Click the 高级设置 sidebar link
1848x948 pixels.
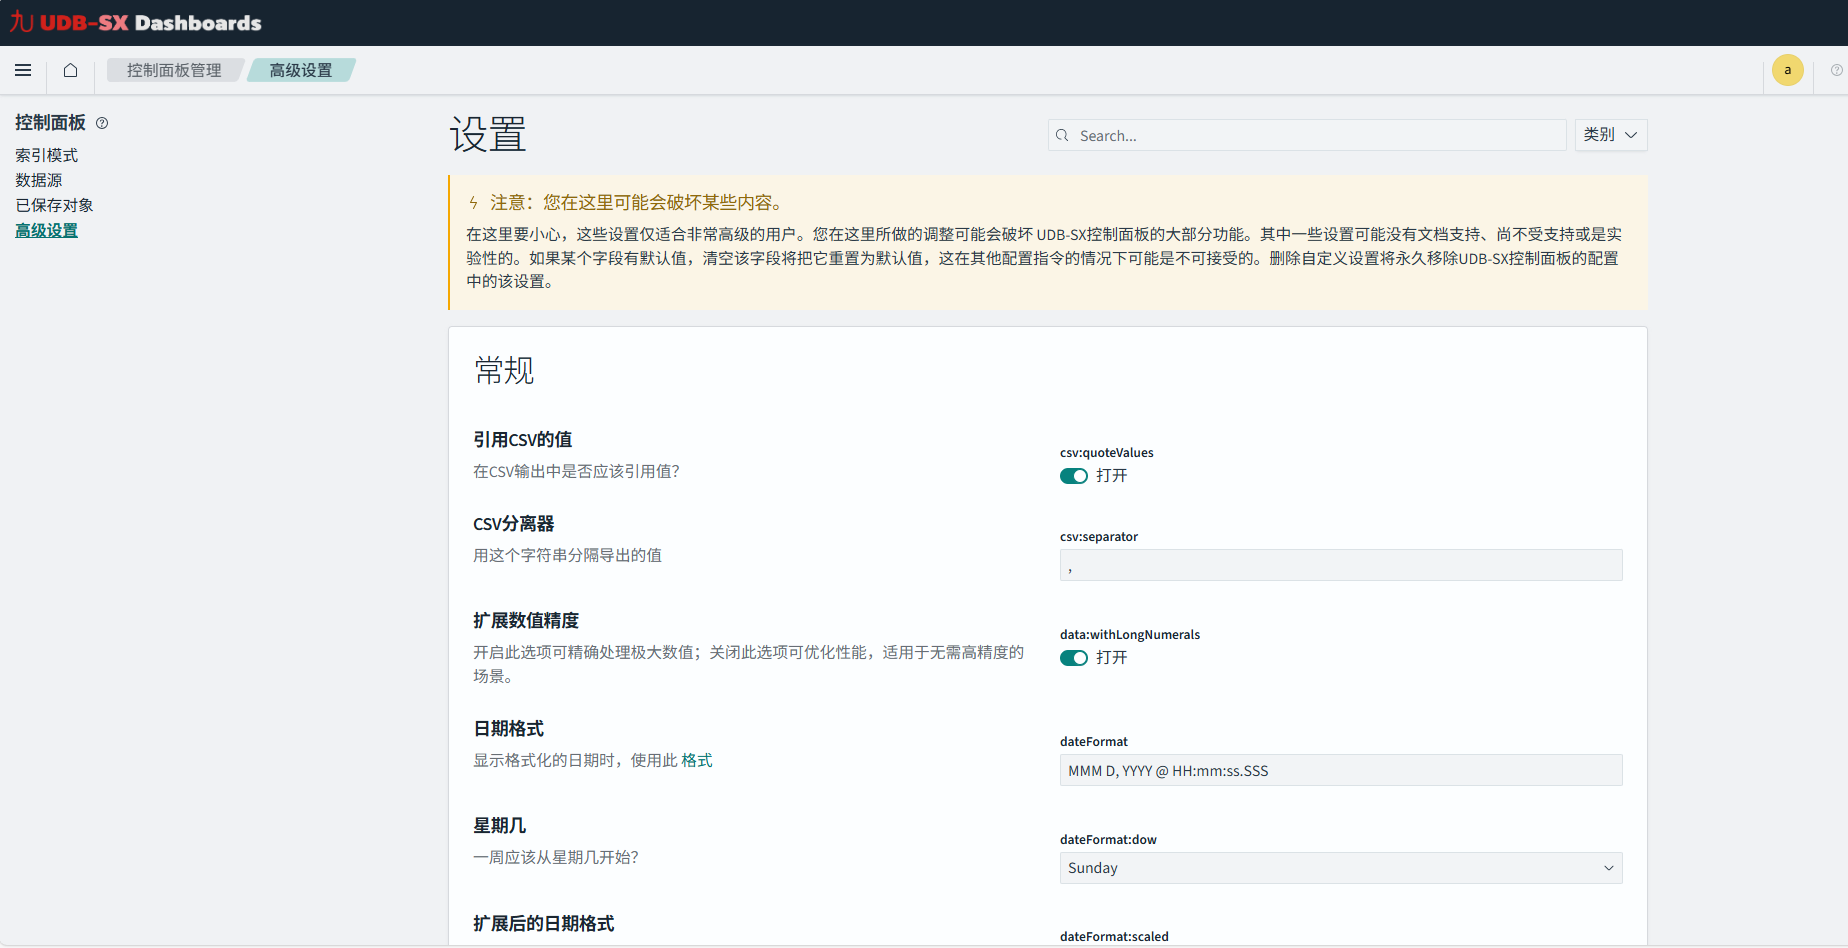point(46,230)
